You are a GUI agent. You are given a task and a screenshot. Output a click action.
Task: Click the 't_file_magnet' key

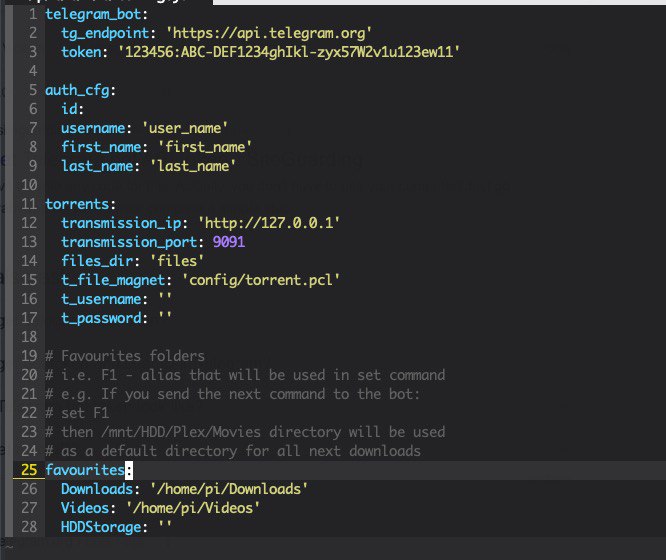113,280
